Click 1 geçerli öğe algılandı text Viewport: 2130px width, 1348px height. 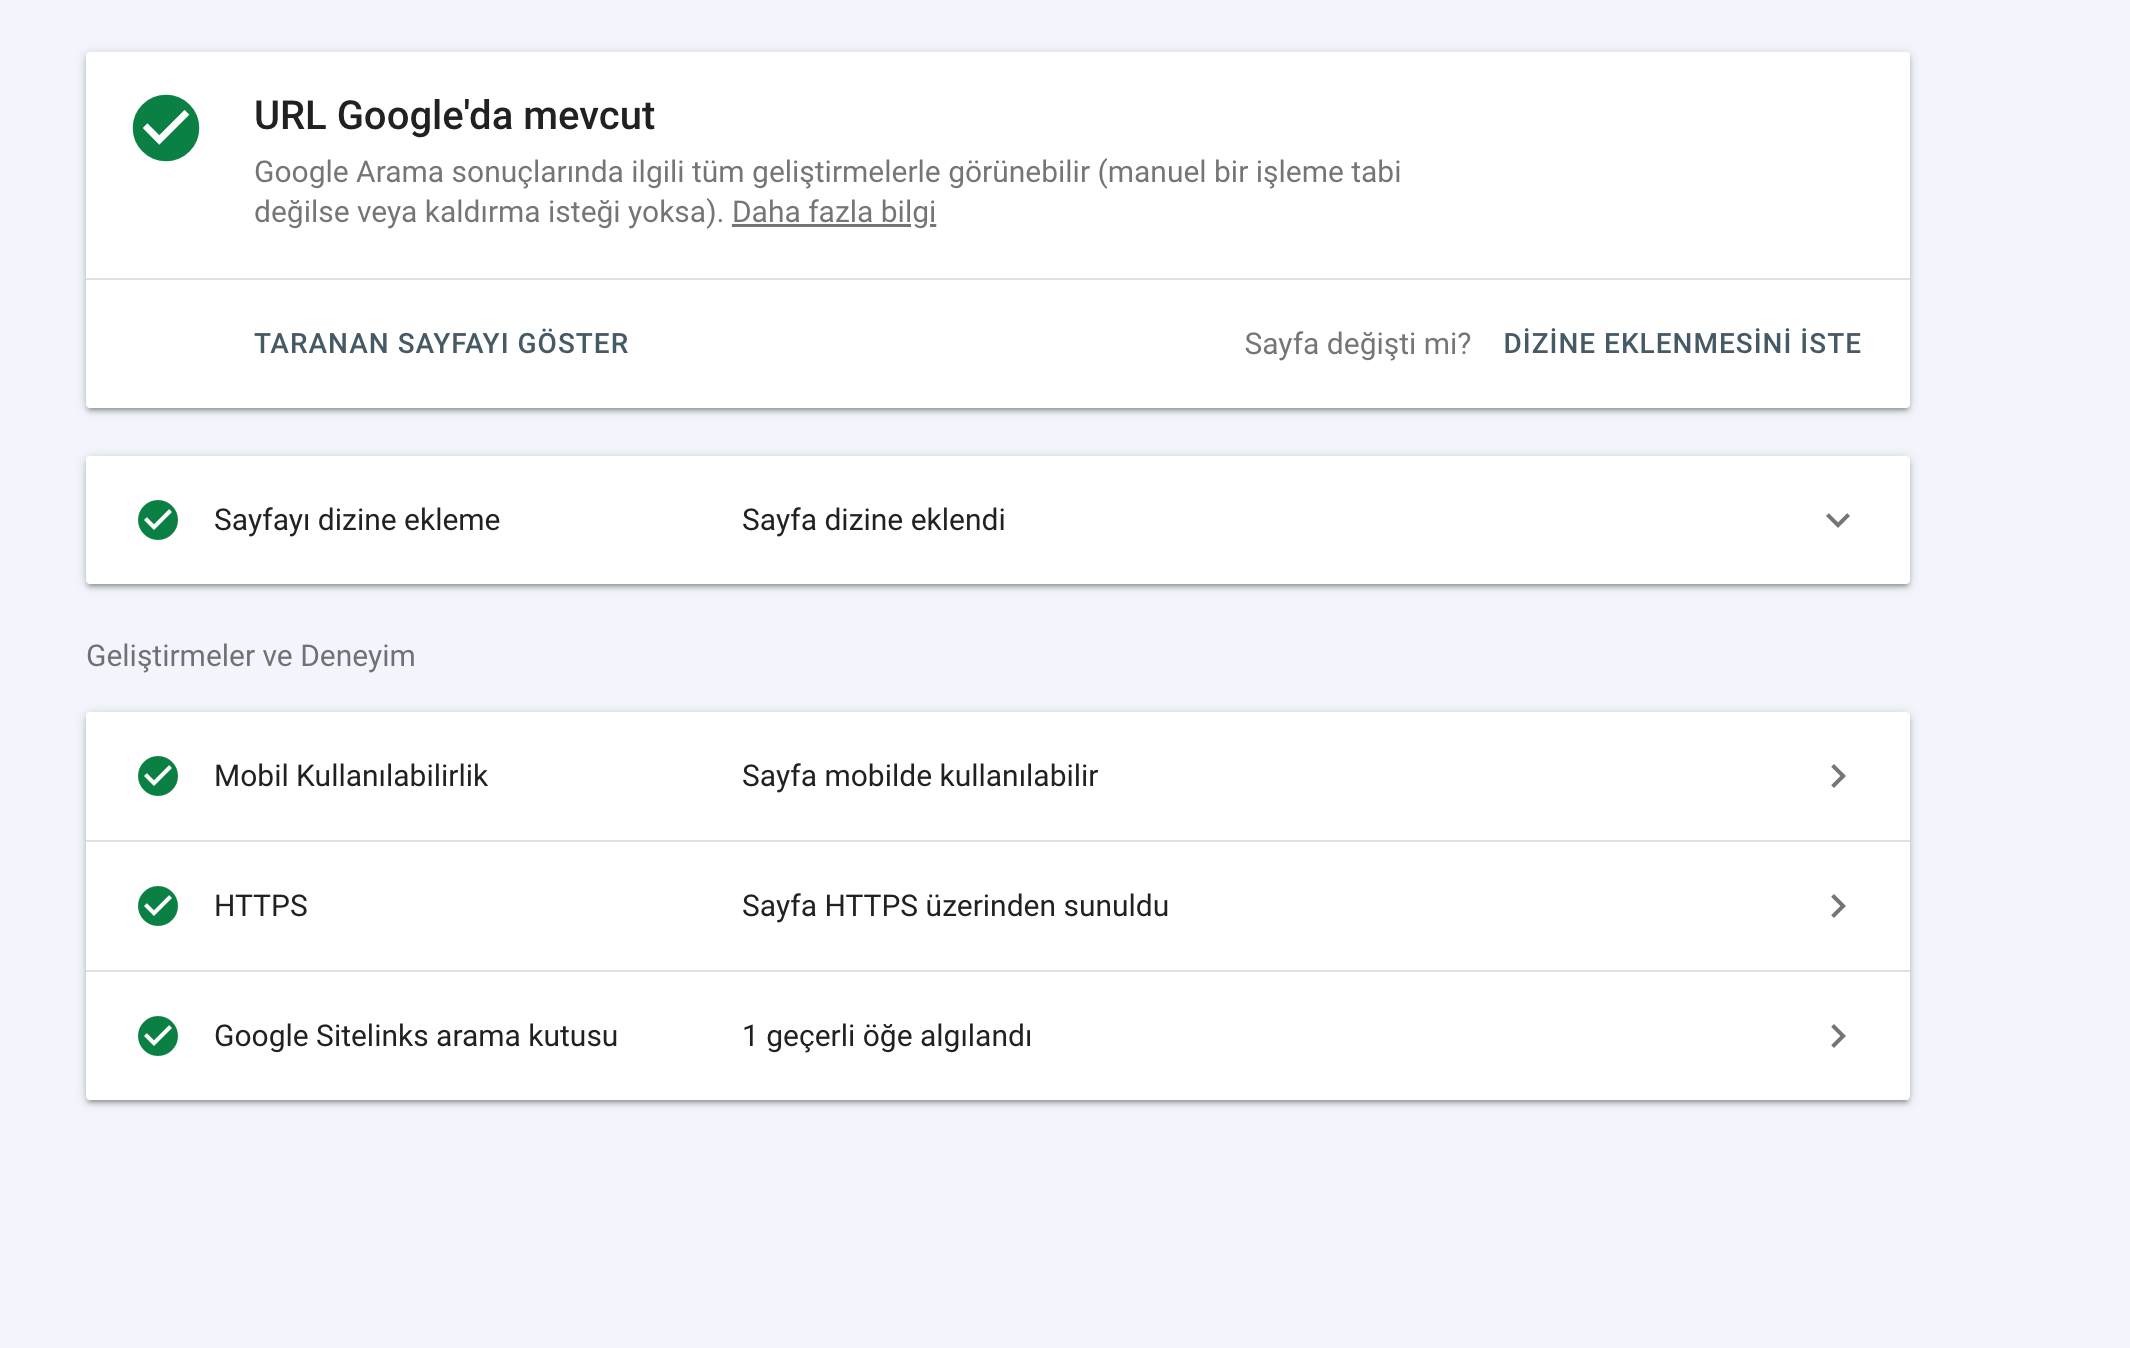pos(887,1036)
